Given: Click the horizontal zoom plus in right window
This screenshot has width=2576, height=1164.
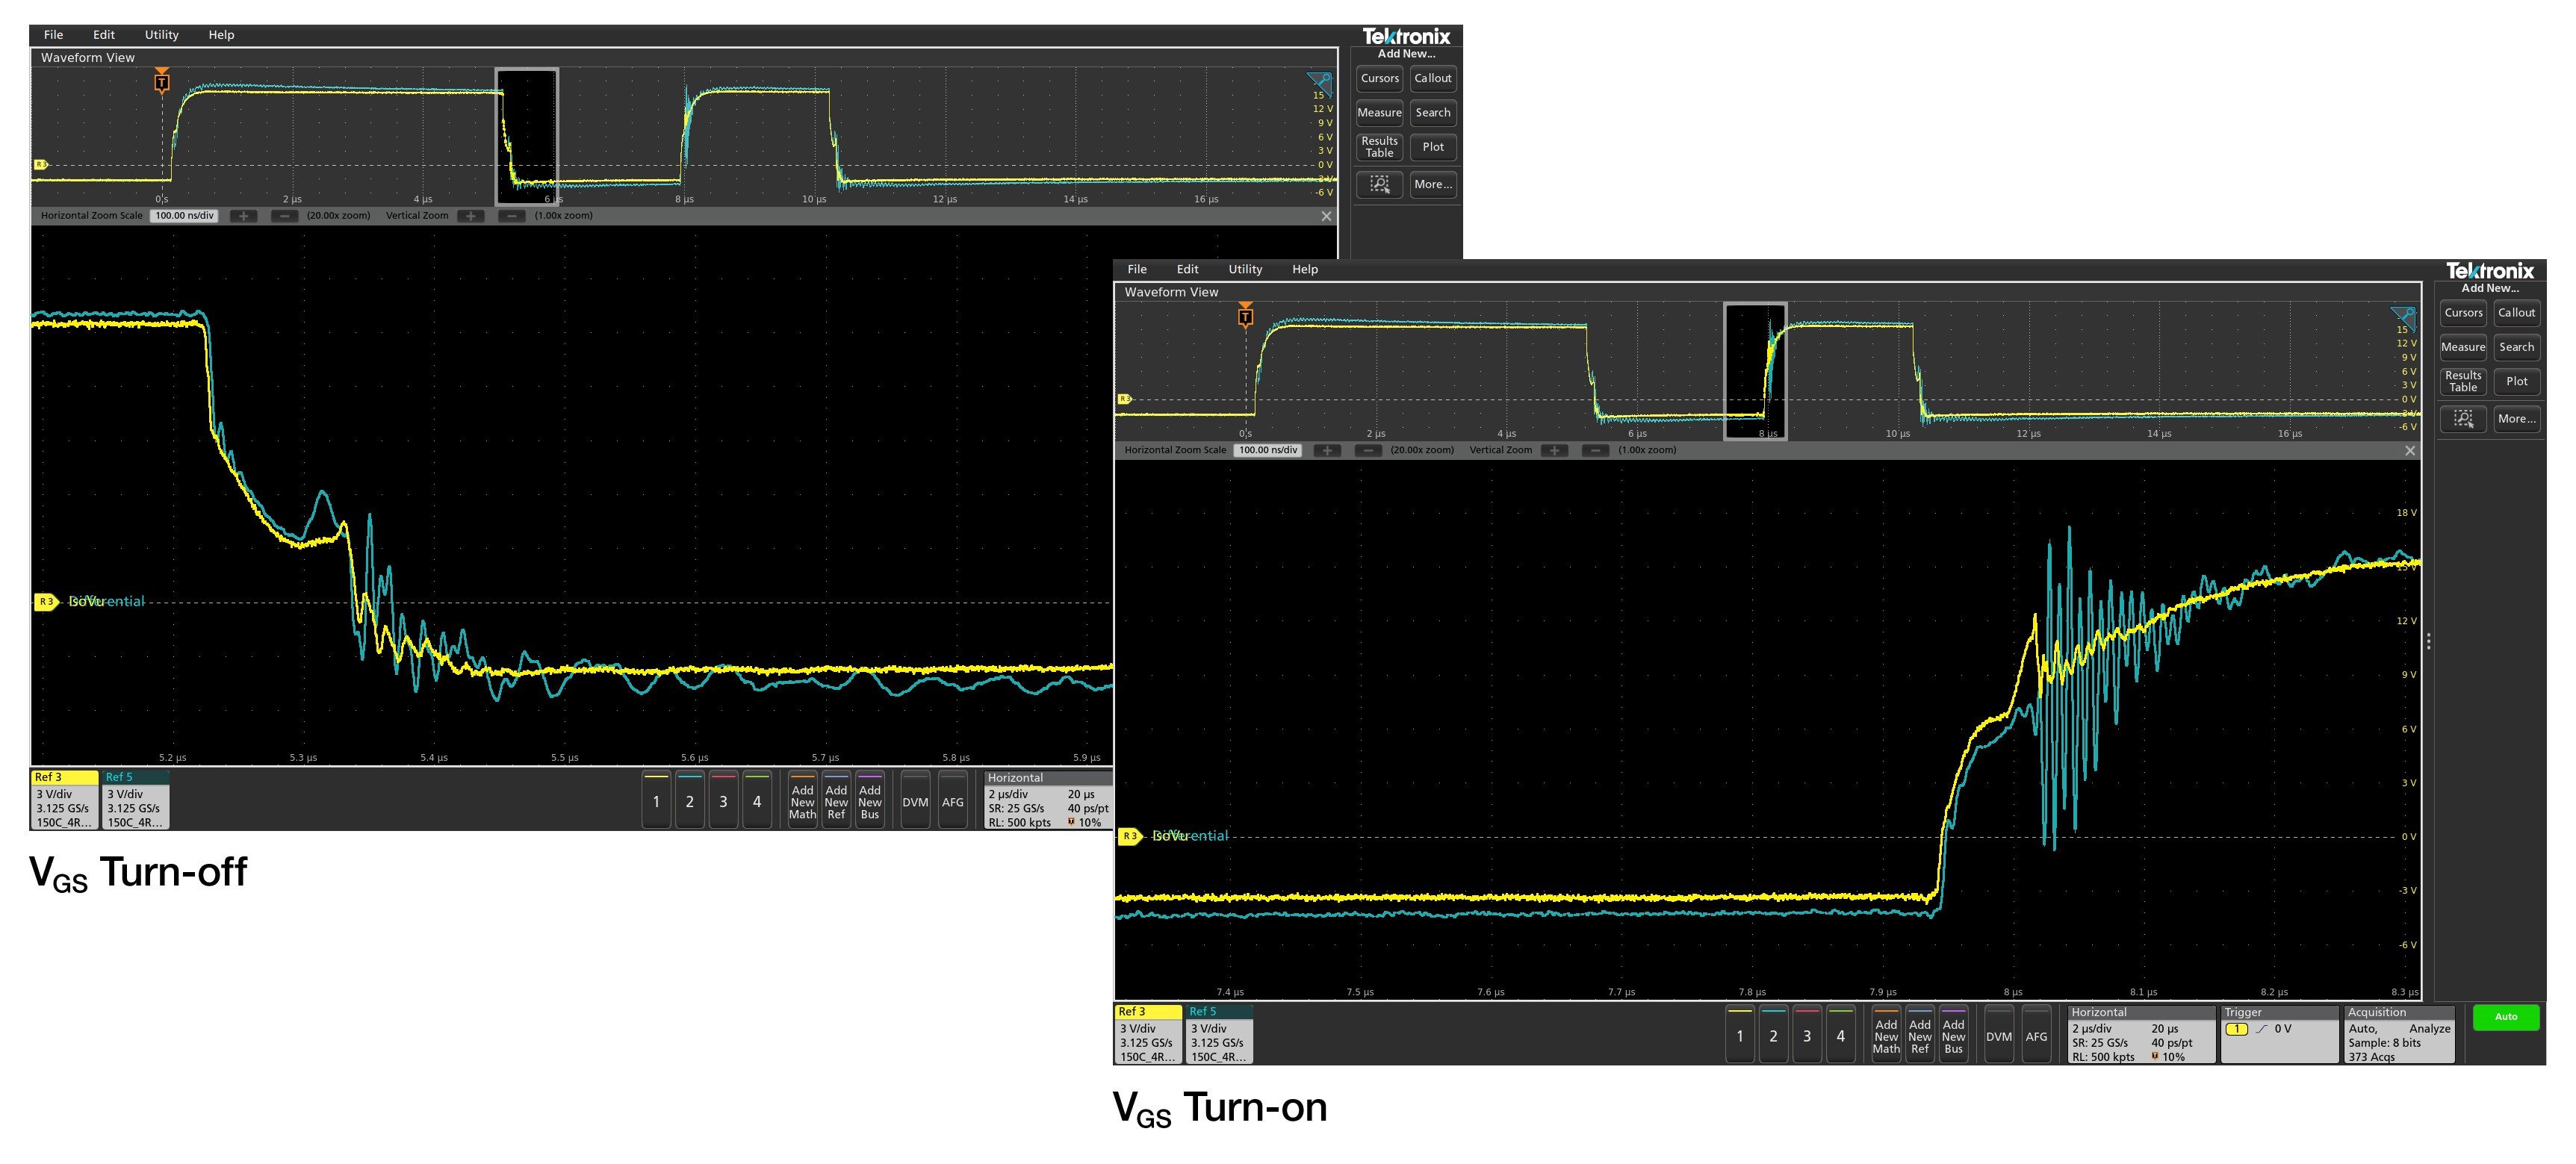Looking at the screenshot, I should pos(1327,450).
